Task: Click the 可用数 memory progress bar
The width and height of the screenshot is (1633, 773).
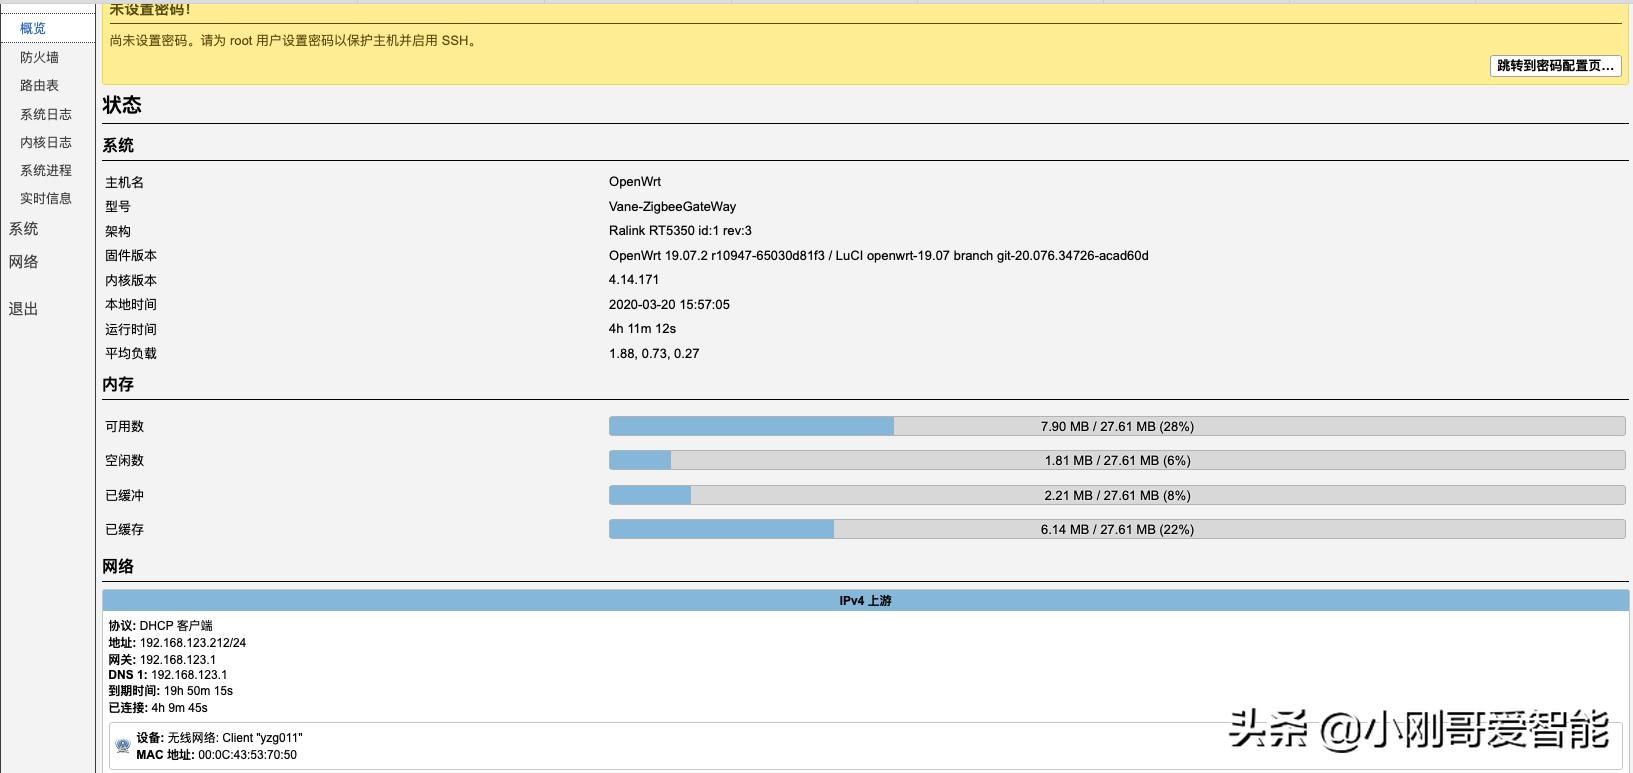Action: pos(1116,426)
